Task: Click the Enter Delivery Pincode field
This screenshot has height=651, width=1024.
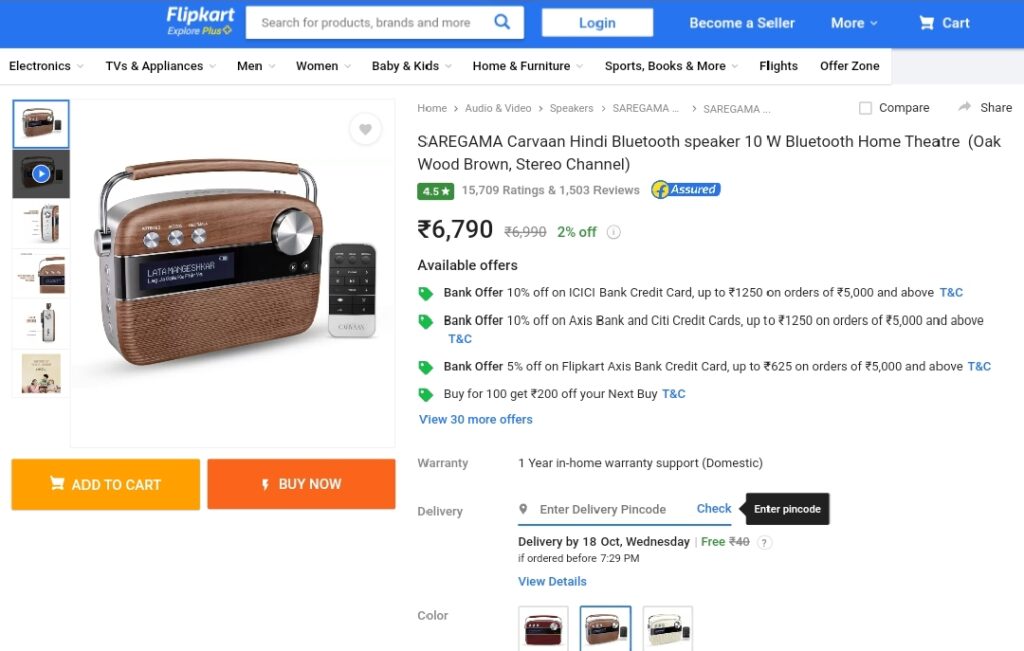Action: pyautogui.click(x=602, y=509)
